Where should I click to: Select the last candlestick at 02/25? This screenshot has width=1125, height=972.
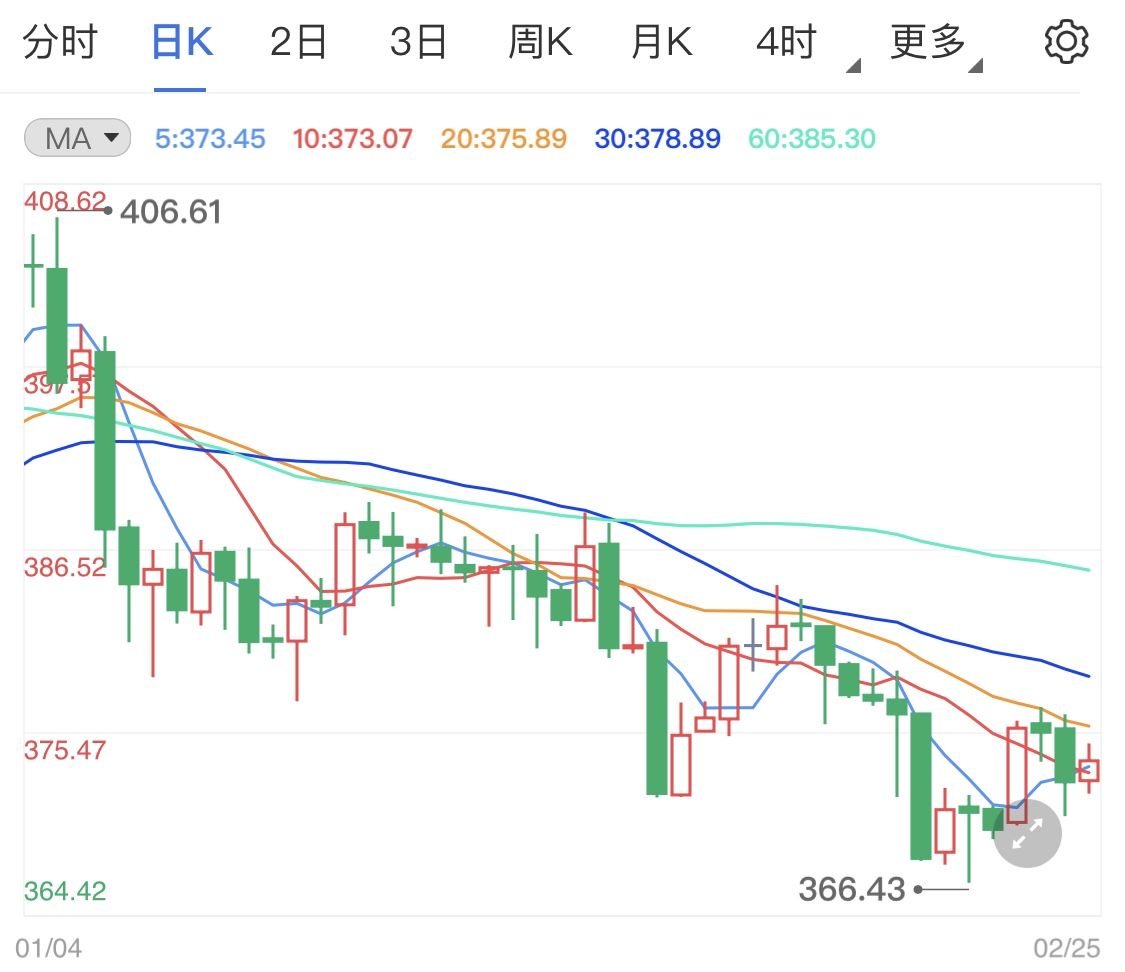coord(1088,769)
